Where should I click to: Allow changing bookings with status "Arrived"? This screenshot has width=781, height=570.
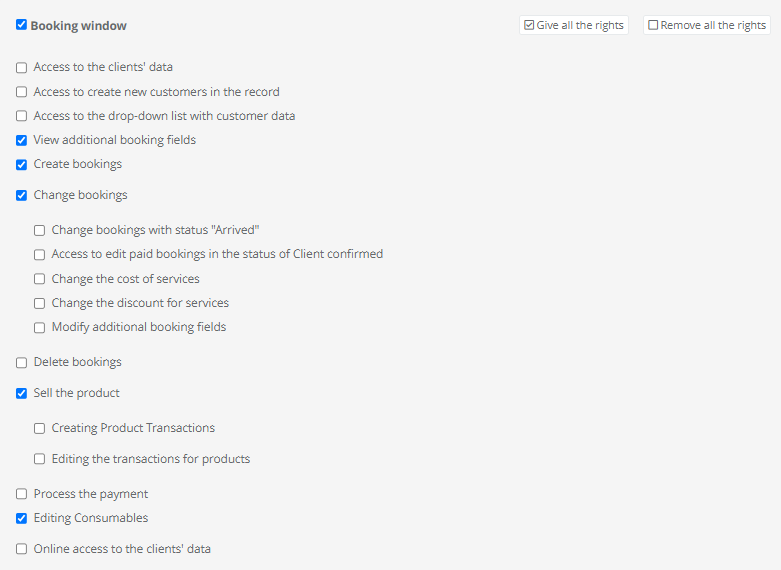point(40,230)
